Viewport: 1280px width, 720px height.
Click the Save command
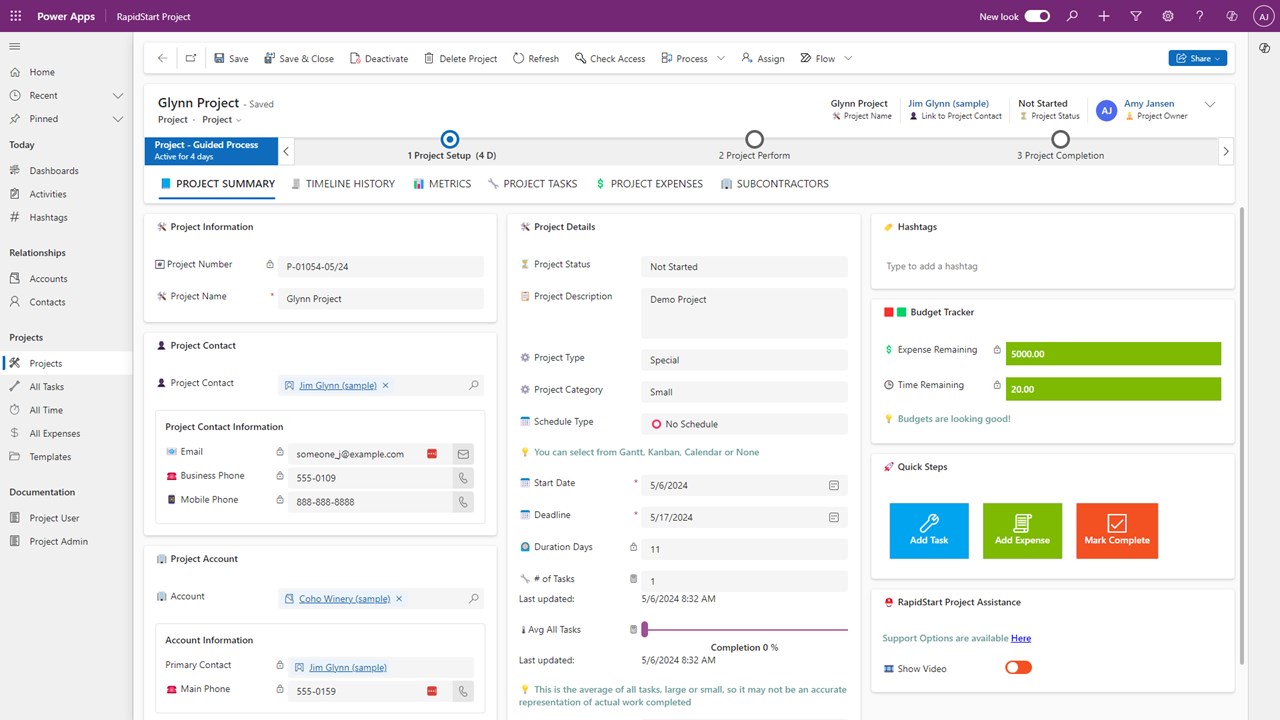(231, 58)
